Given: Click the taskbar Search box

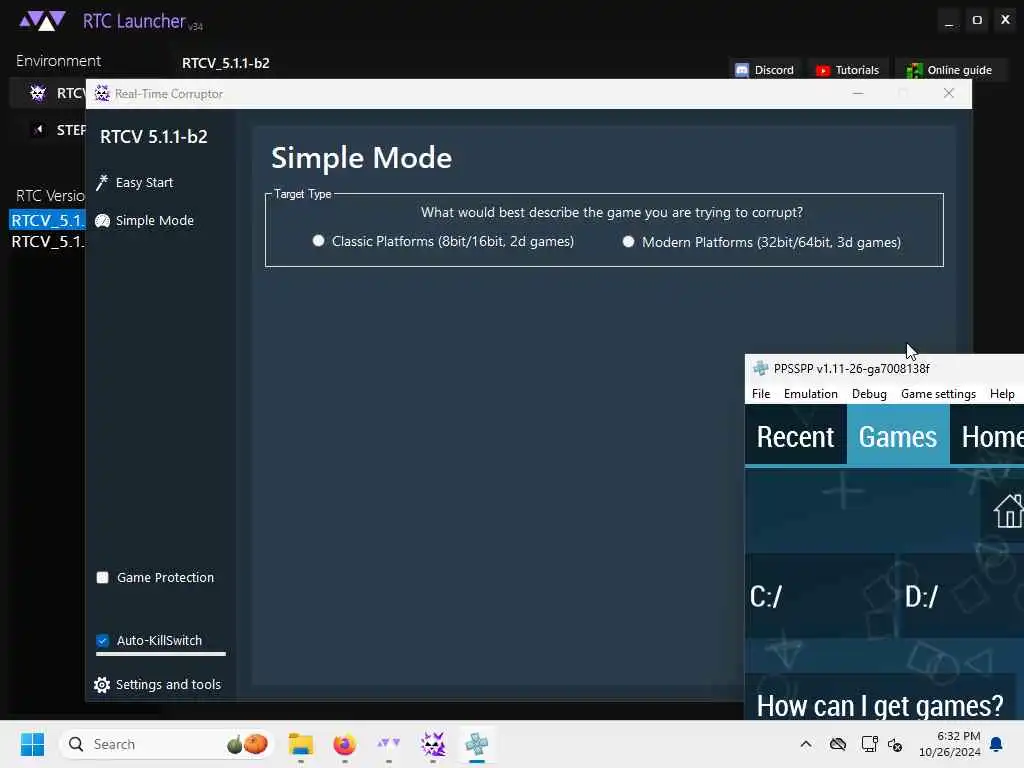Looking at the screenshot, I should (x=166, y=744).
